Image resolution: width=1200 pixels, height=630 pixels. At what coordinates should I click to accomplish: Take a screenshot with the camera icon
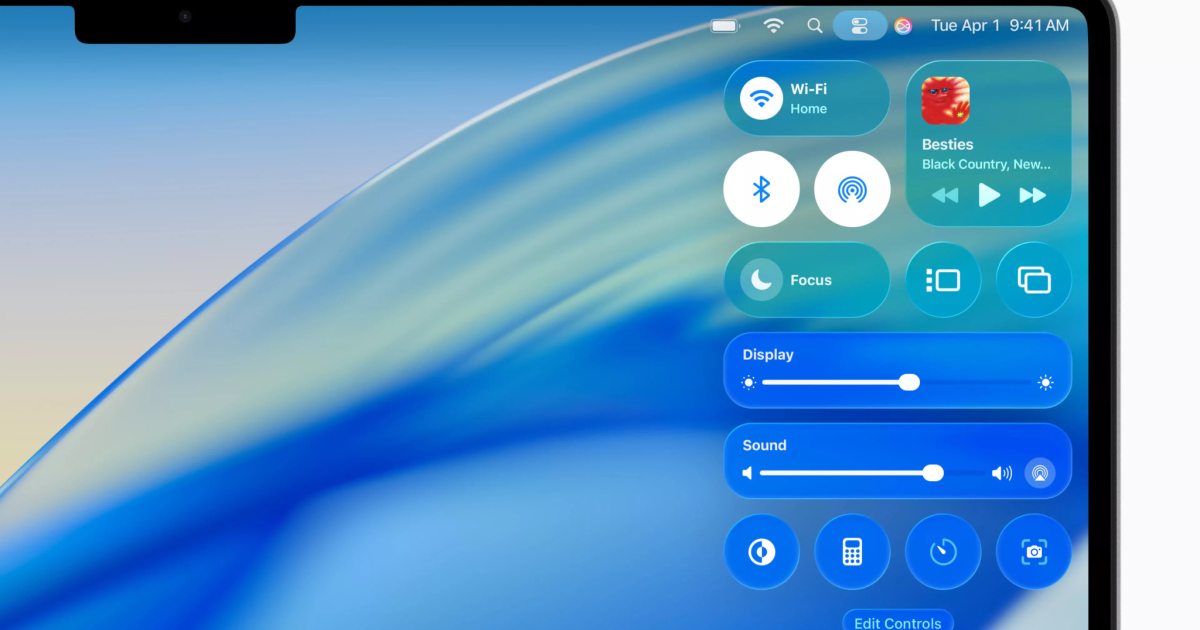click(1033, 552)
